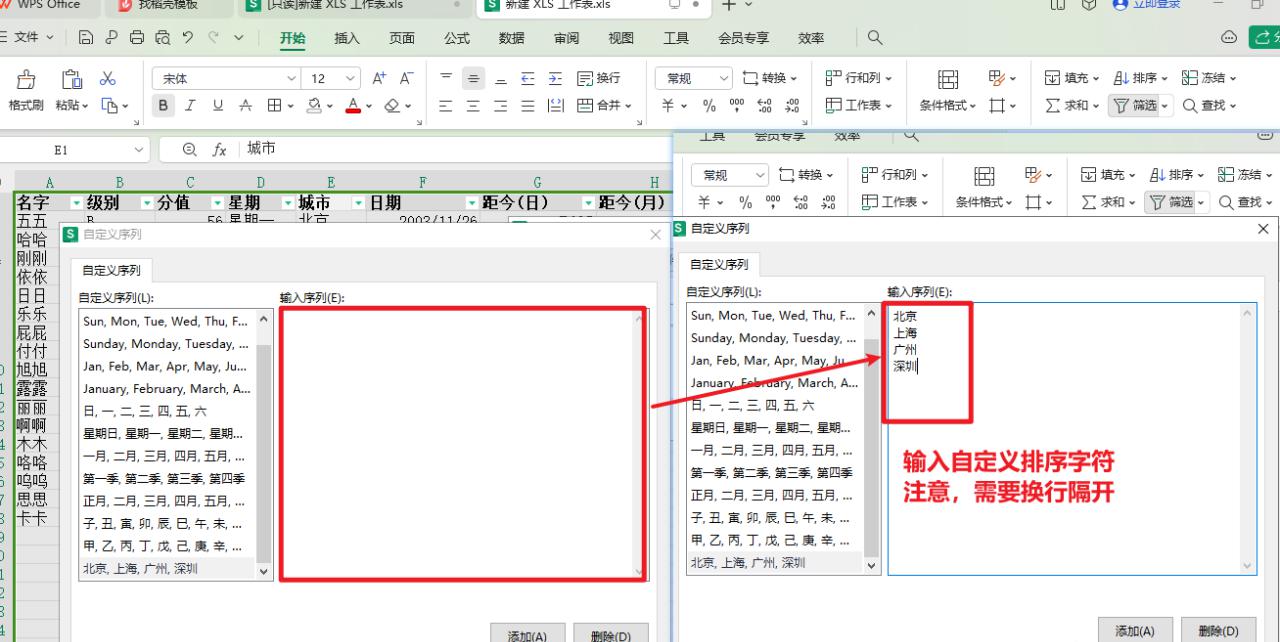
Task: Increase indent in alignment group
Action: tap(555, 78)
